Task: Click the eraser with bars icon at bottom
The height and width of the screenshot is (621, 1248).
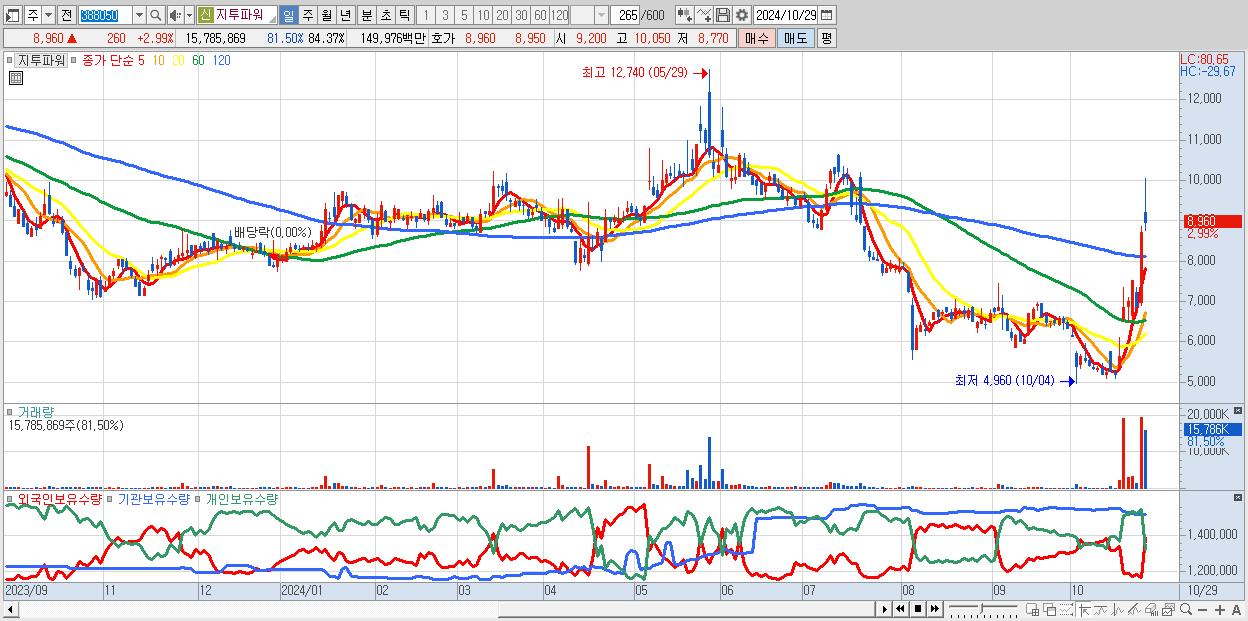Action: (1152, 609)
